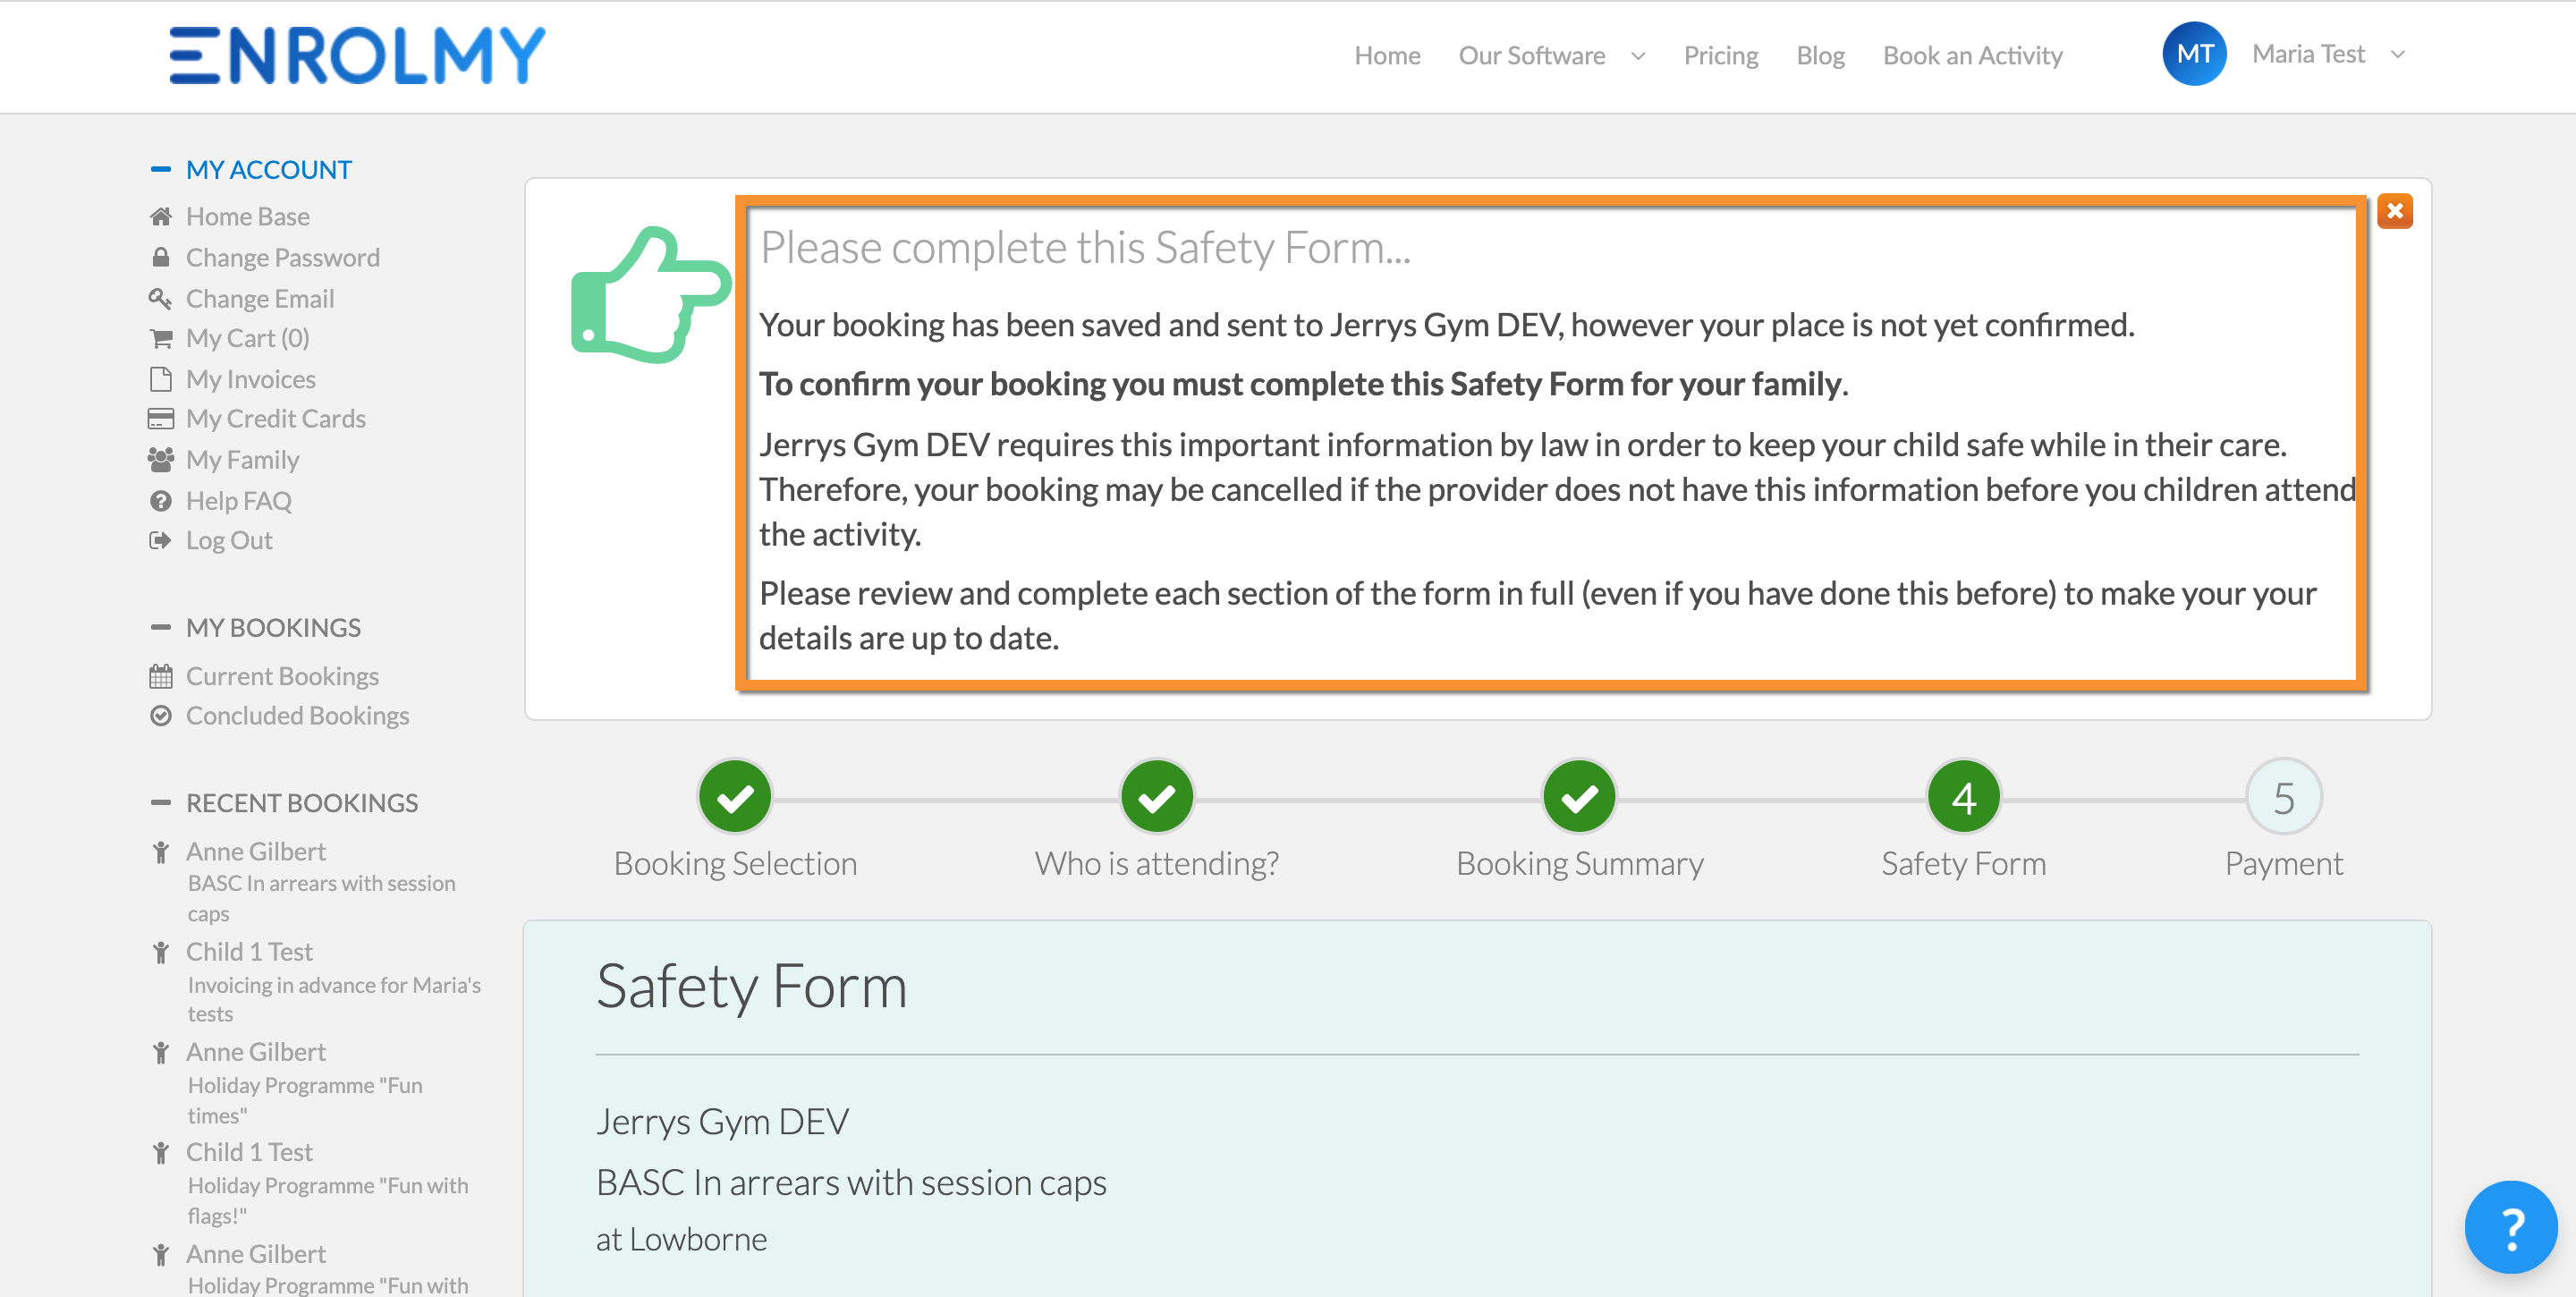Click the Booking Summary step label
2576x1297 pixels.
[x=1579, y=863]
